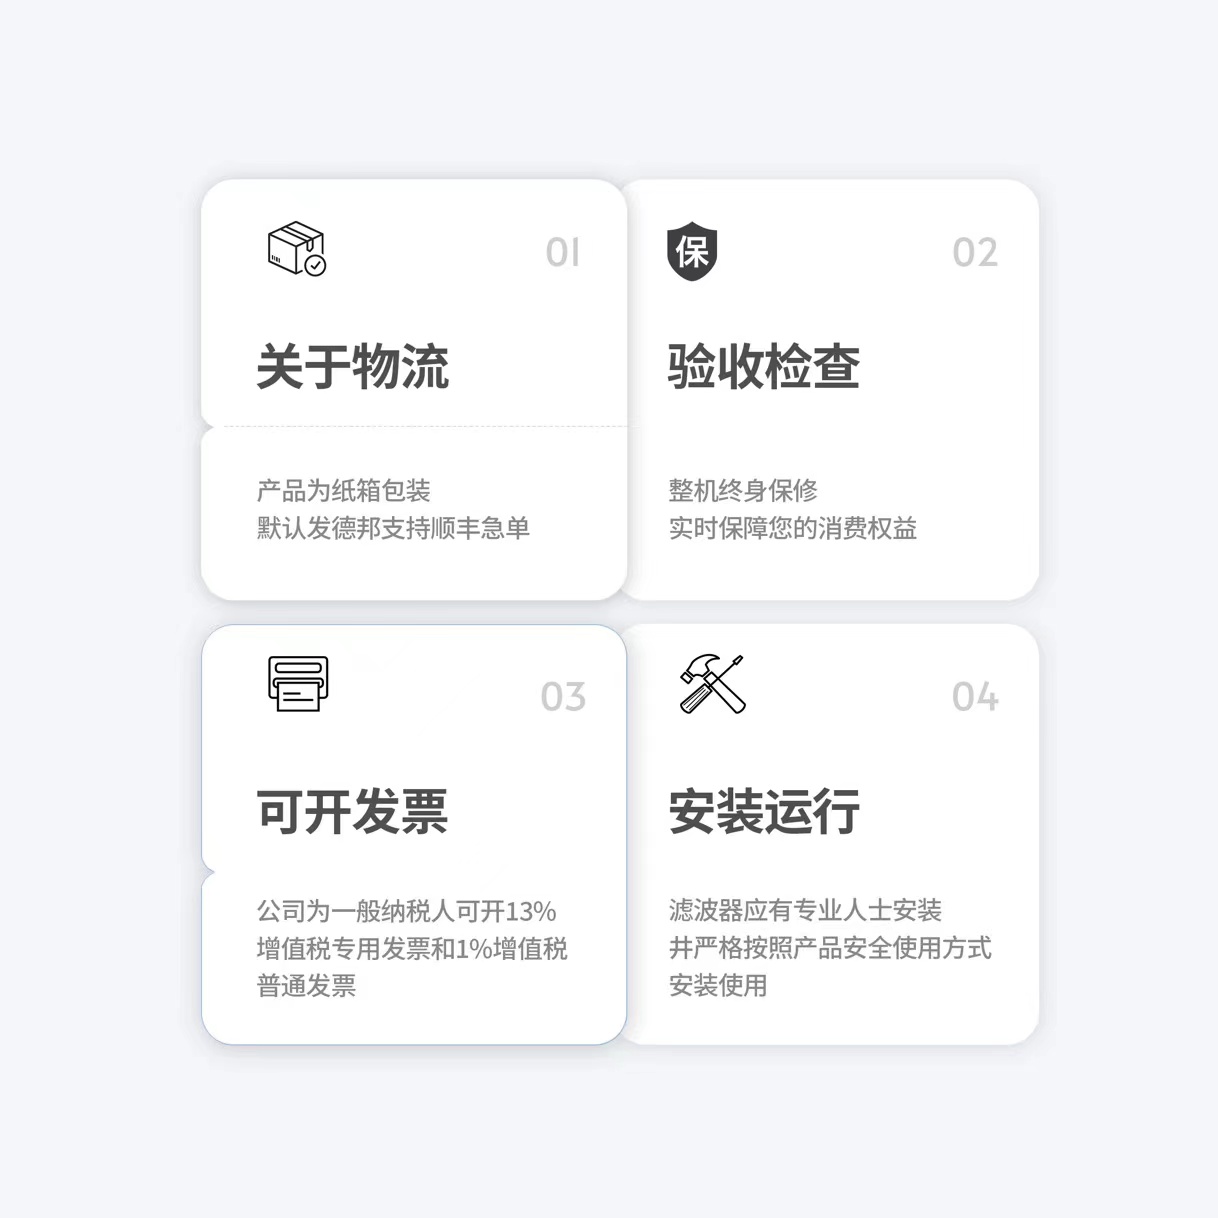Click the text 并严格按照产品安全使用方式
1218x1218 pixels.
tap(830, 948)
